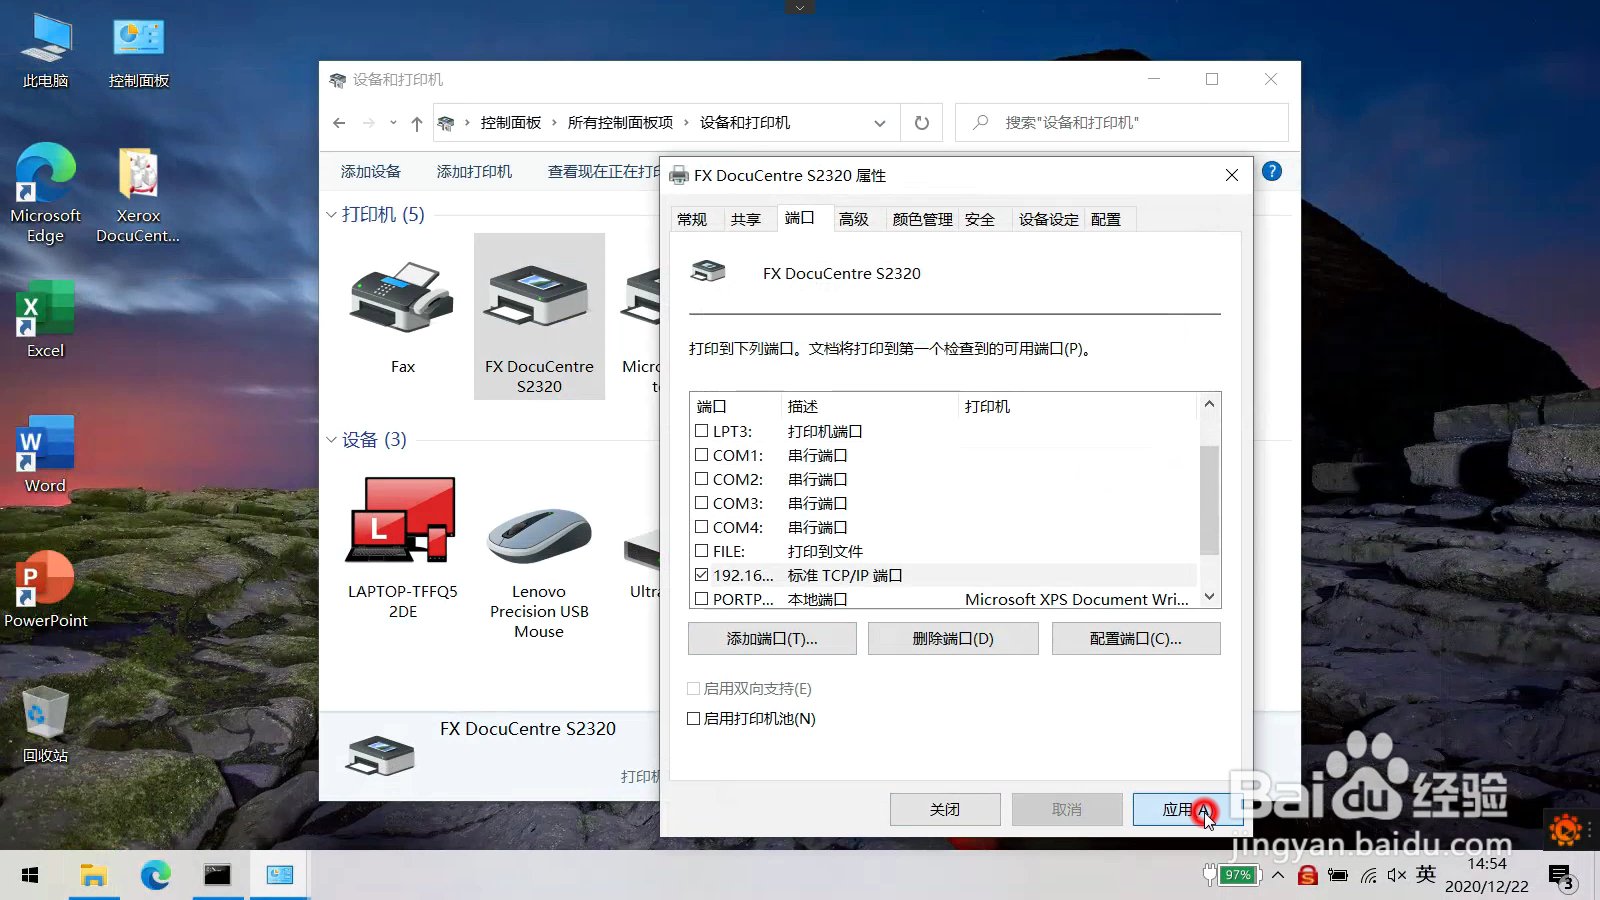The height and width of the screenshot is (900, 1600).
Task: Uncheck the 192.16 standard TCP/IP port
Action: pos(702,575)
